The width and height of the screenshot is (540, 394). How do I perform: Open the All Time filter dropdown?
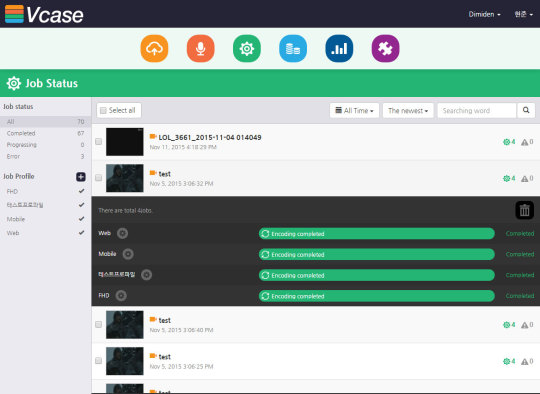click(x=354, y=111)
